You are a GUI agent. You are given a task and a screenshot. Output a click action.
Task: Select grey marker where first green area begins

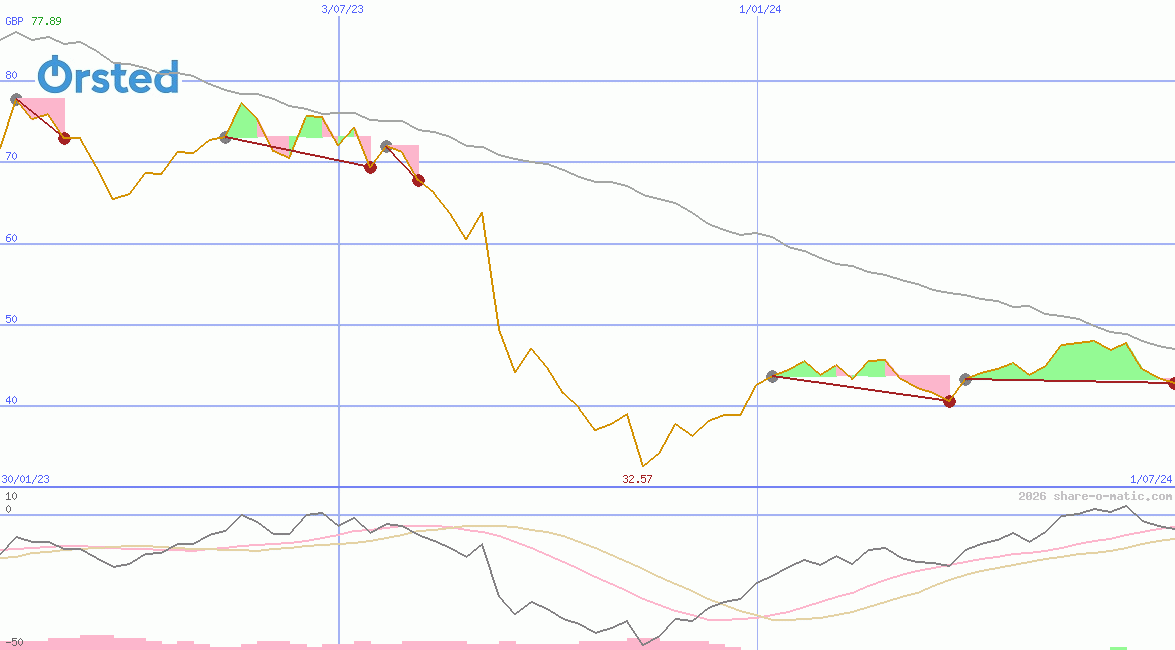[x=225, y=137]
